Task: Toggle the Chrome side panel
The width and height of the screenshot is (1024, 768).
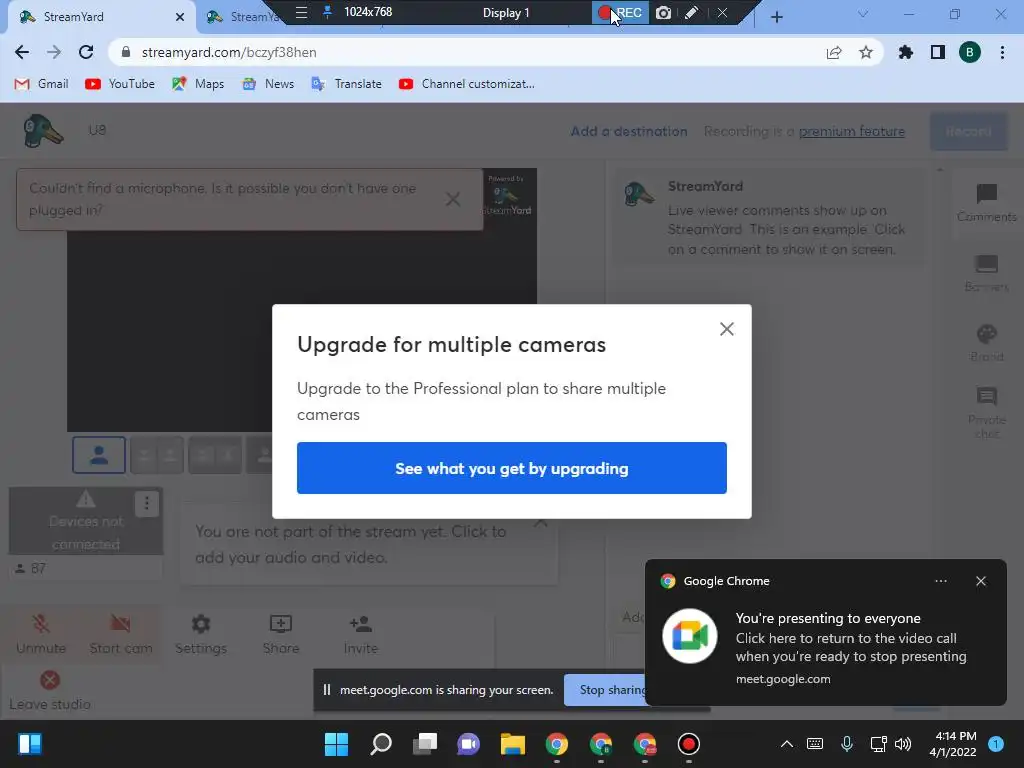Action: click(938, 52)
